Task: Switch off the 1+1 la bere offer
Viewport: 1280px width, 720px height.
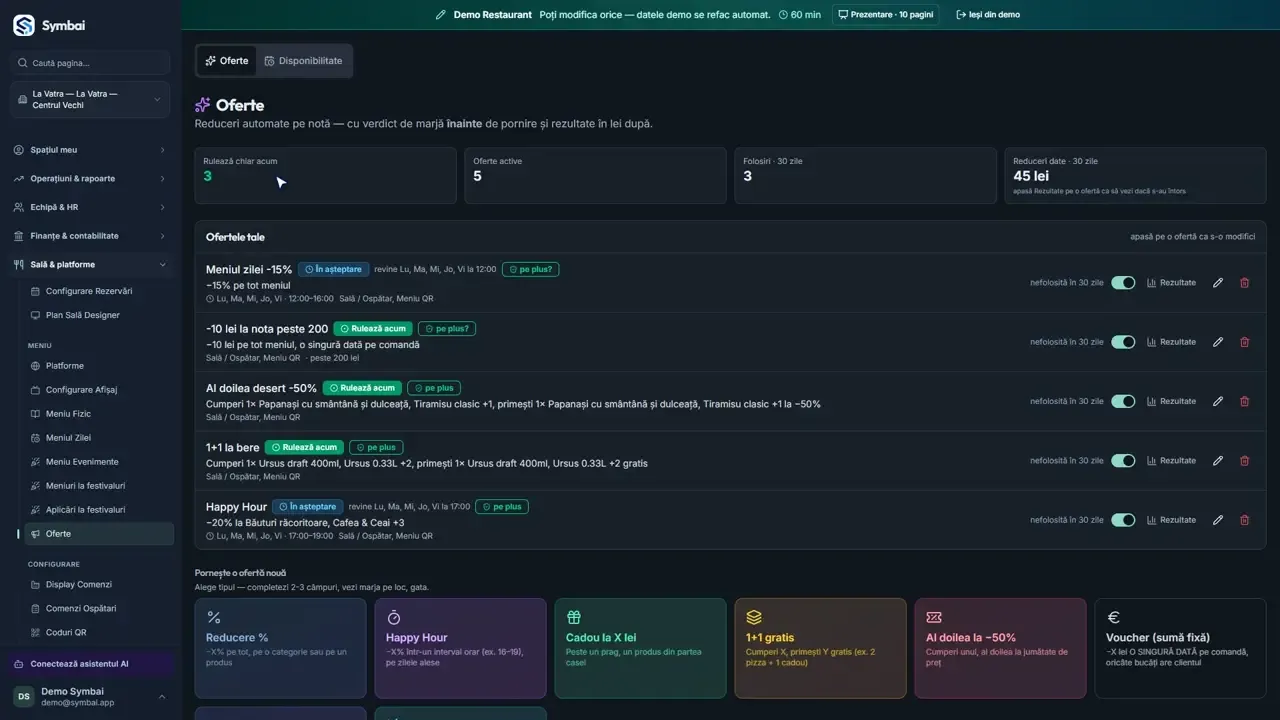Action: click(1123, 461)
